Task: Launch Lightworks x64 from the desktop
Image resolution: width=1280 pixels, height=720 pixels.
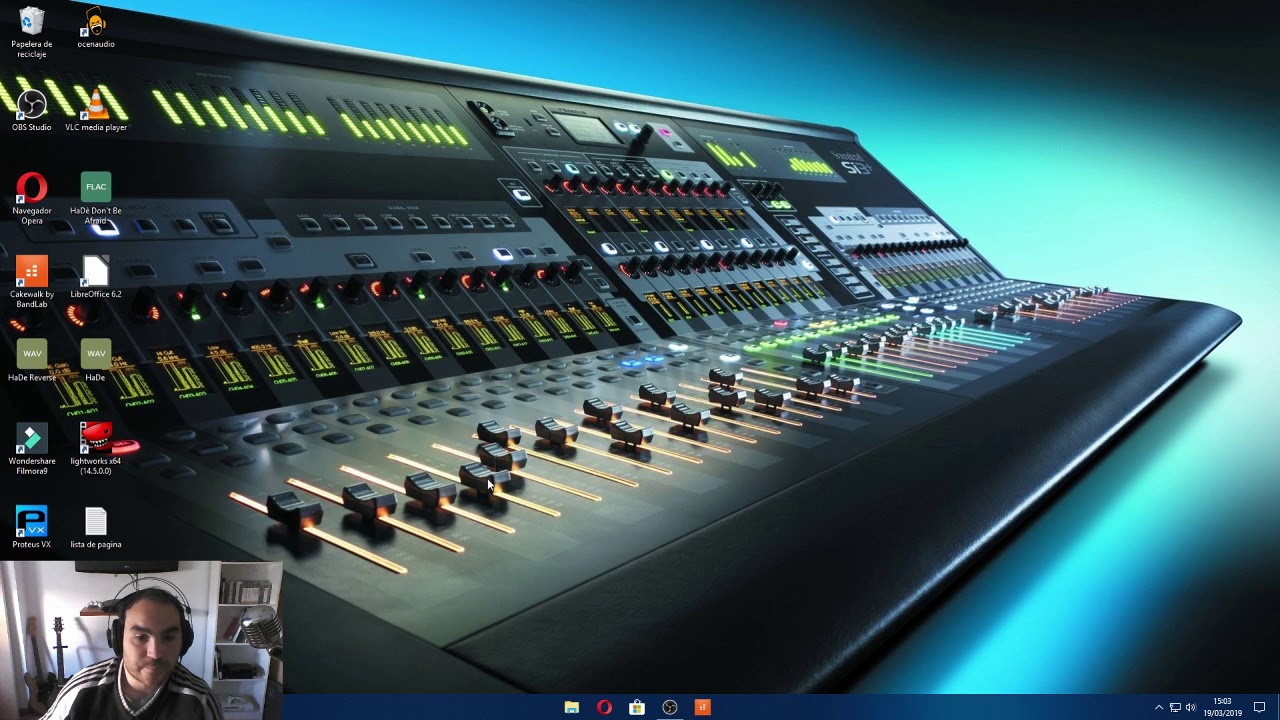Action: (x=96, y=449)
